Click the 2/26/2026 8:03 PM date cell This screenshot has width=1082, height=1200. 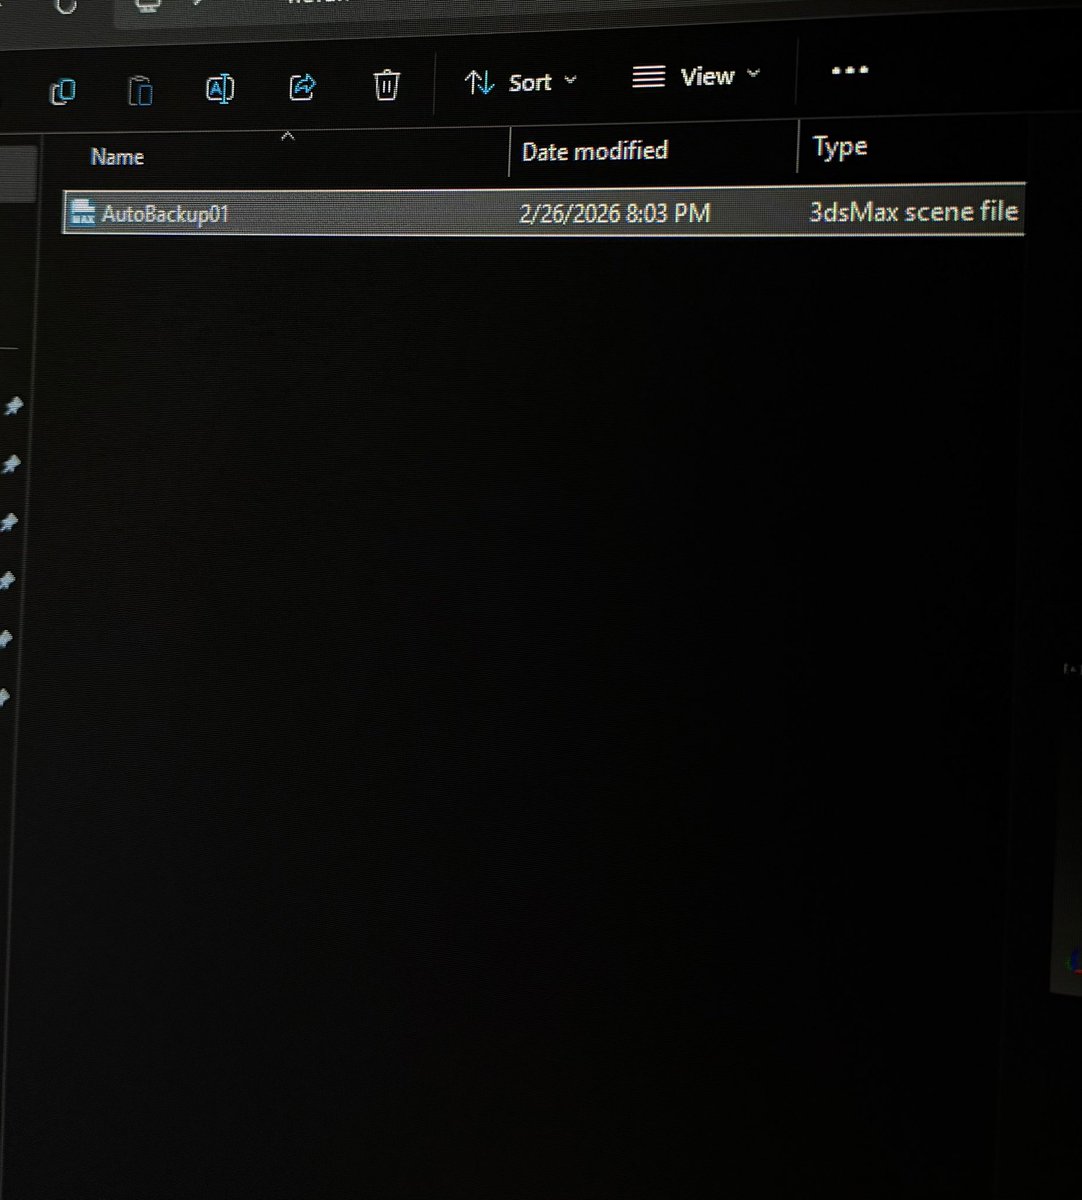coord(615,213)
